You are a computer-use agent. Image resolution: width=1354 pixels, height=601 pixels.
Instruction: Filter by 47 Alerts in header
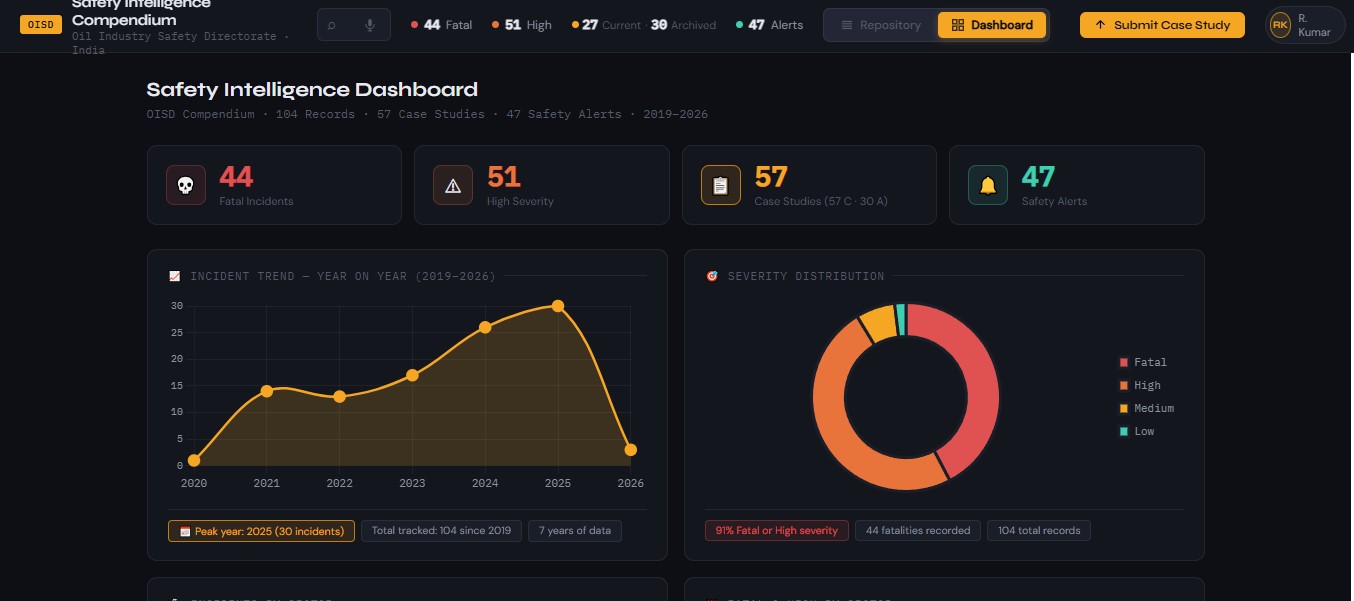(769, 25)
